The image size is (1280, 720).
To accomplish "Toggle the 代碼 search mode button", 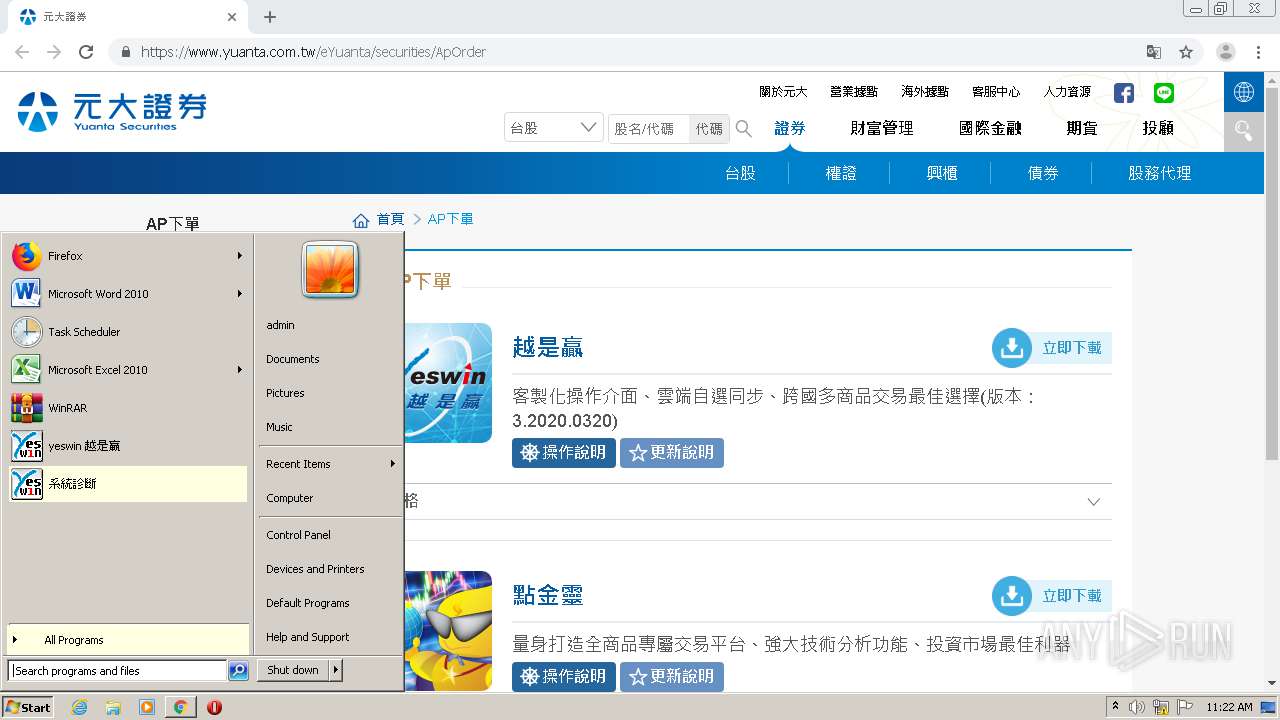I will (709, 129).
